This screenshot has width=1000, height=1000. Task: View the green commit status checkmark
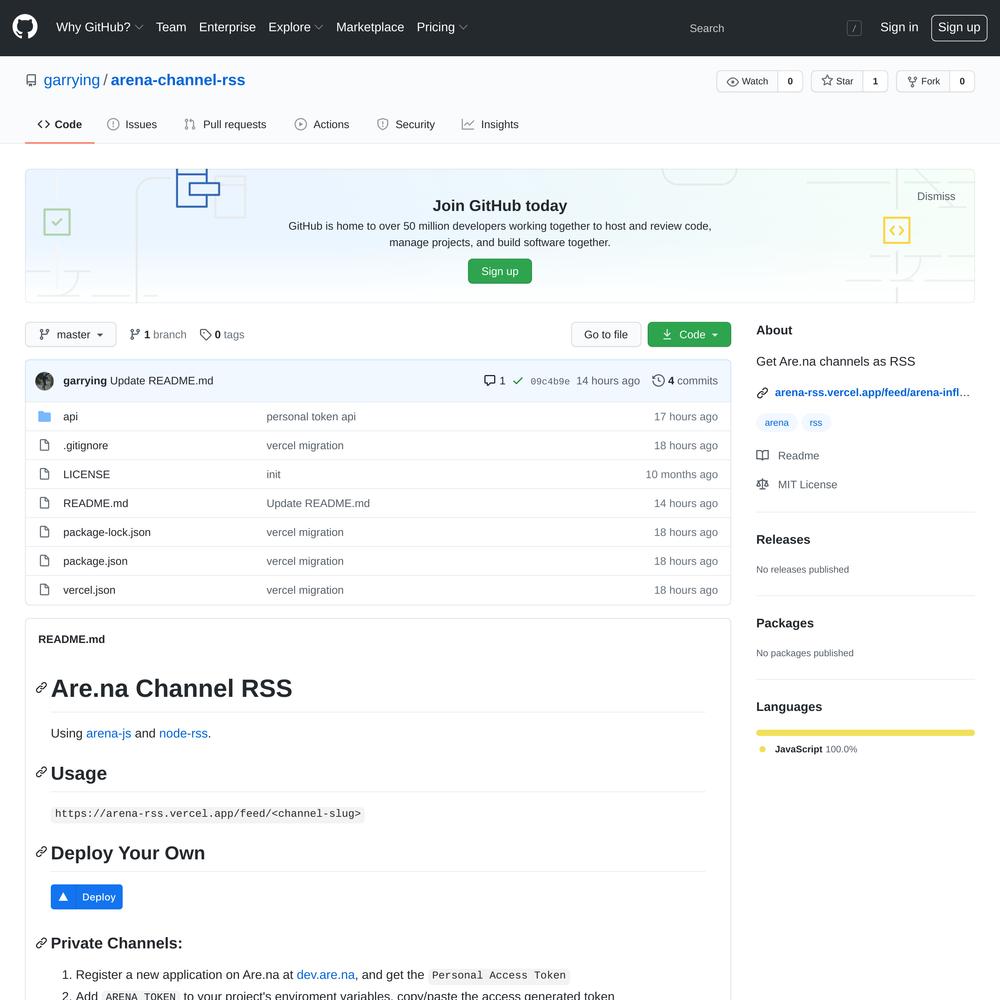click(518, 381)
